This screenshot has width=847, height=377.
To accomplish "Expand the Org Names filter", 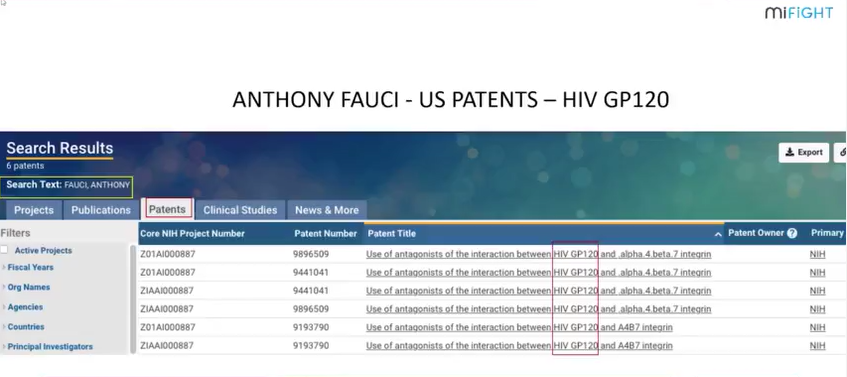I will point(28,287).
